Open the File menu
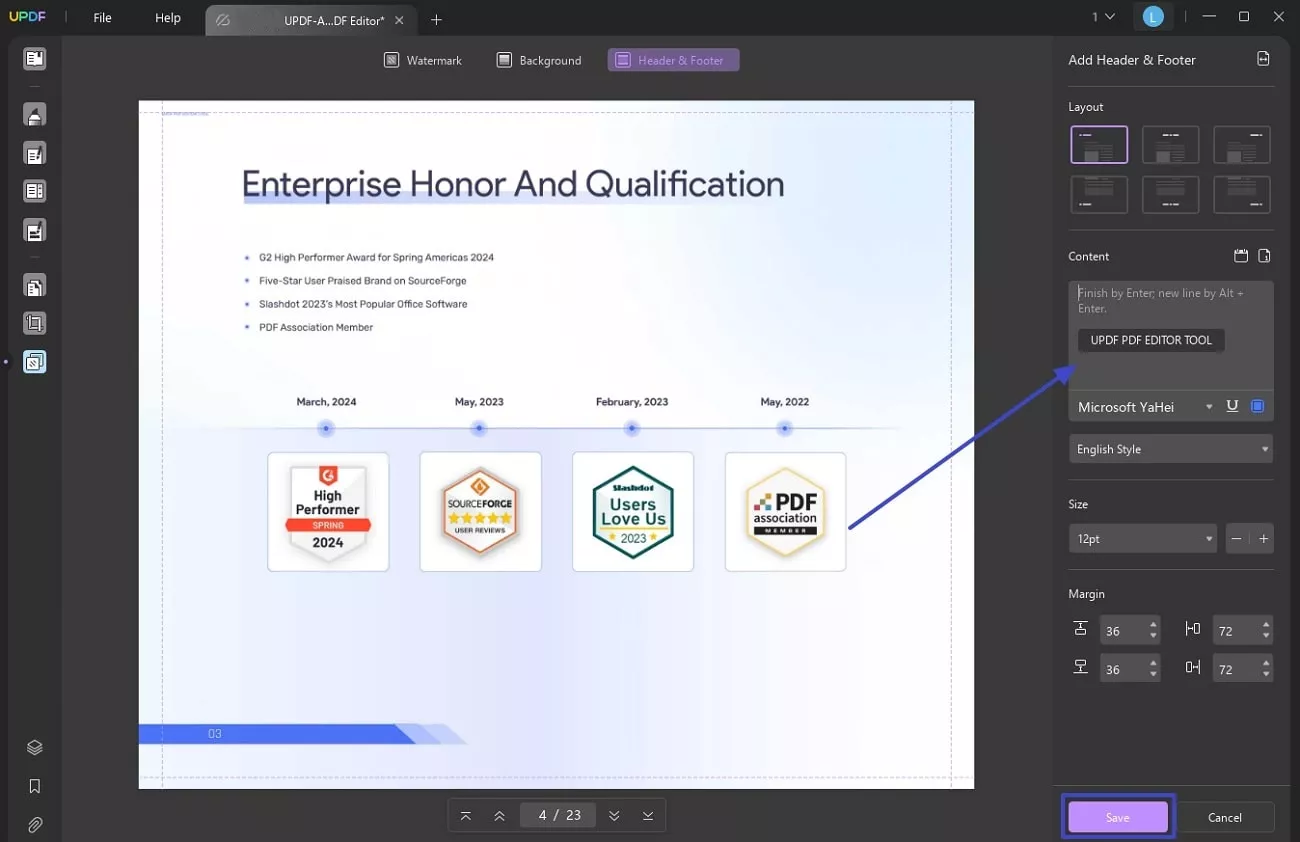The image size is (1300, 842). pos(103,18)
